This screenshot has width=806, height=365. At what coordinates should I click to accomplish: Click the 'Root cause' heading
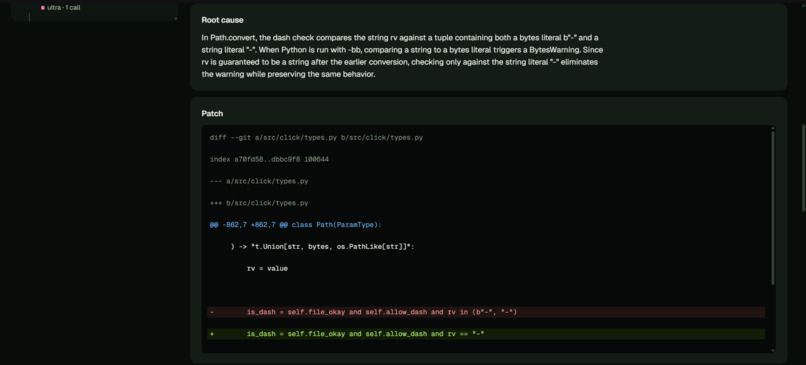(222, 20)
